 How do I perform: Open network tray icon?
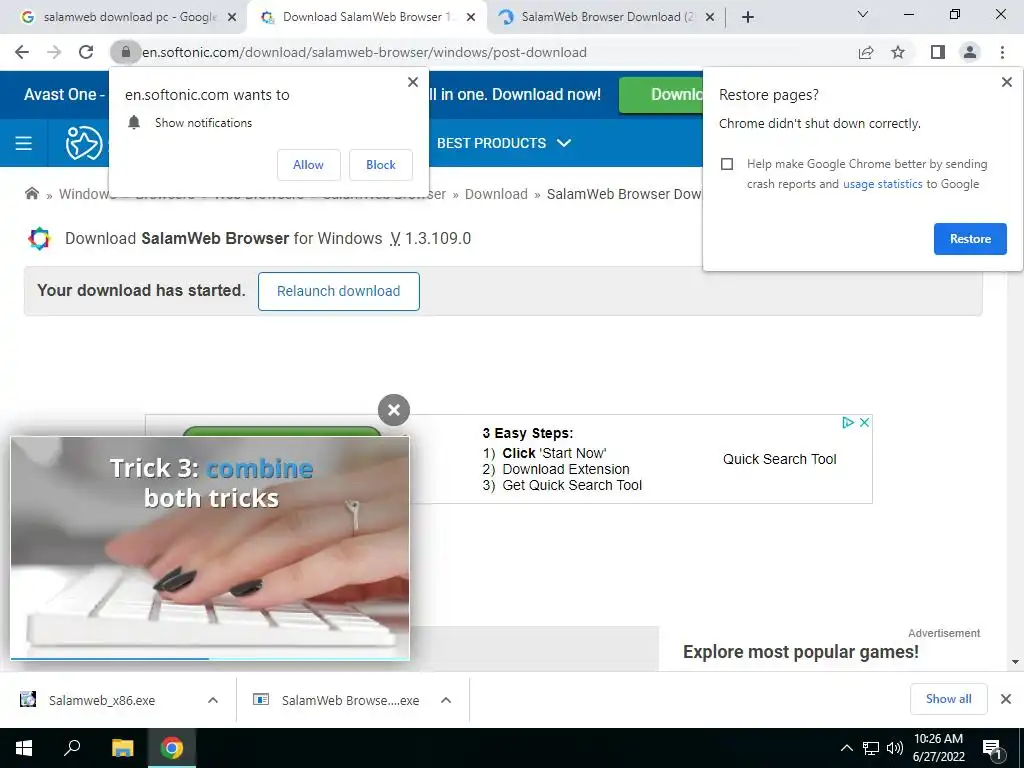(871, 748)
